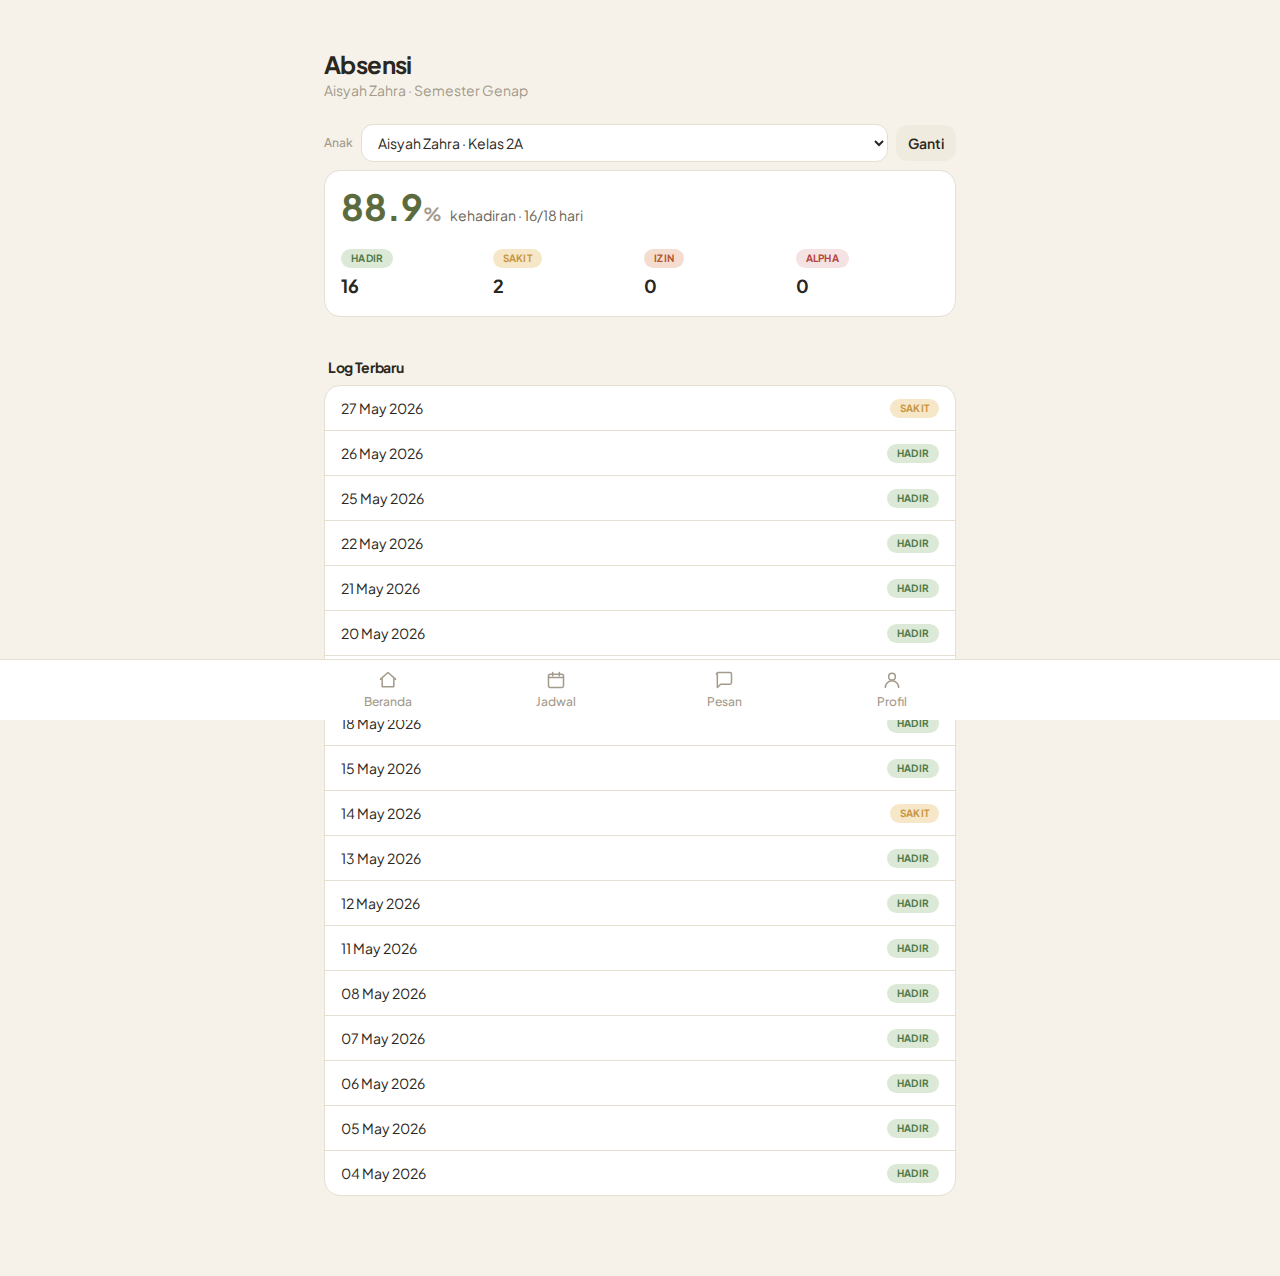Click HADIR badge on 13 May 2026

(913, 858)
